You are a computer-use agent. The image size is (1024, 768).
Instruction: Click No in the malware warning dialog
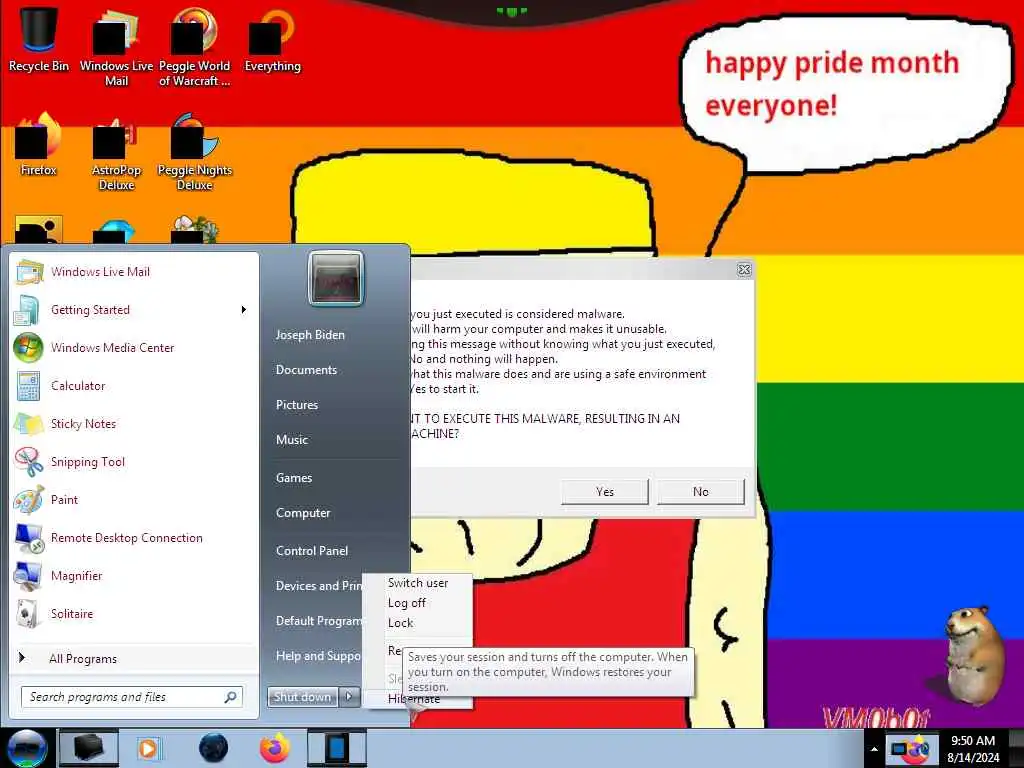[x=701, y=492]
